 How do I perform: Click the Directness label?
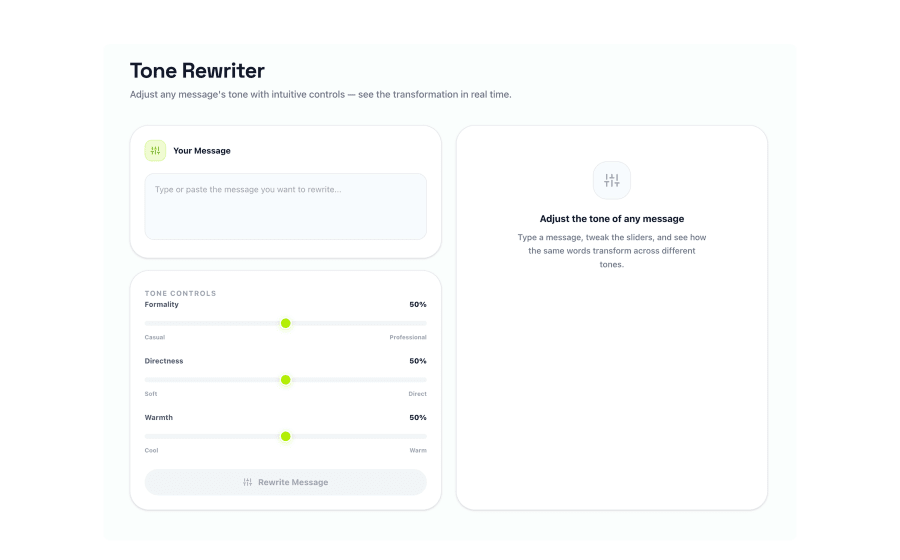tap(164, 361)
